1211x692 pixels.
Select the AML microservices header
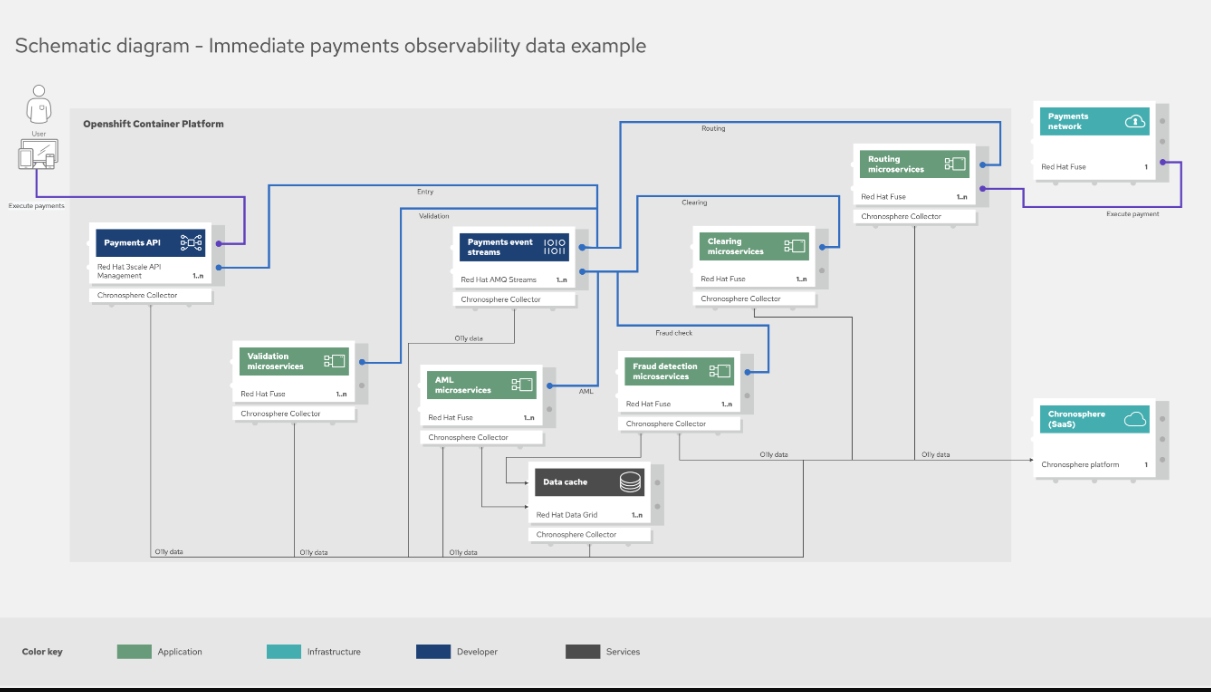click(484, 384)
